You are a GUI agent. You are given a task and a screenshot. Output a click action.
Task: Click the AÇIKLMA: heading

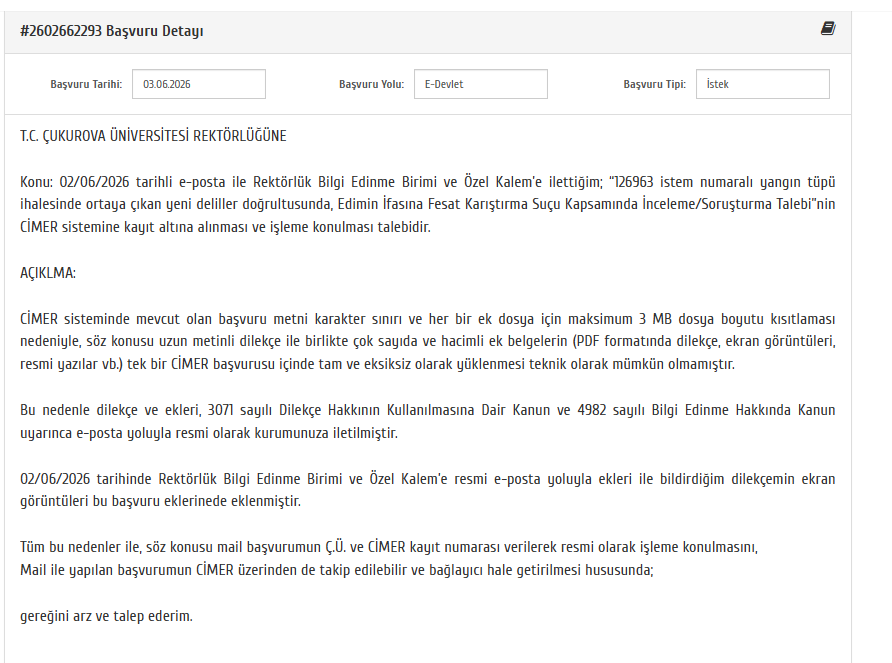pyautogui.click(x=48, y=273)
